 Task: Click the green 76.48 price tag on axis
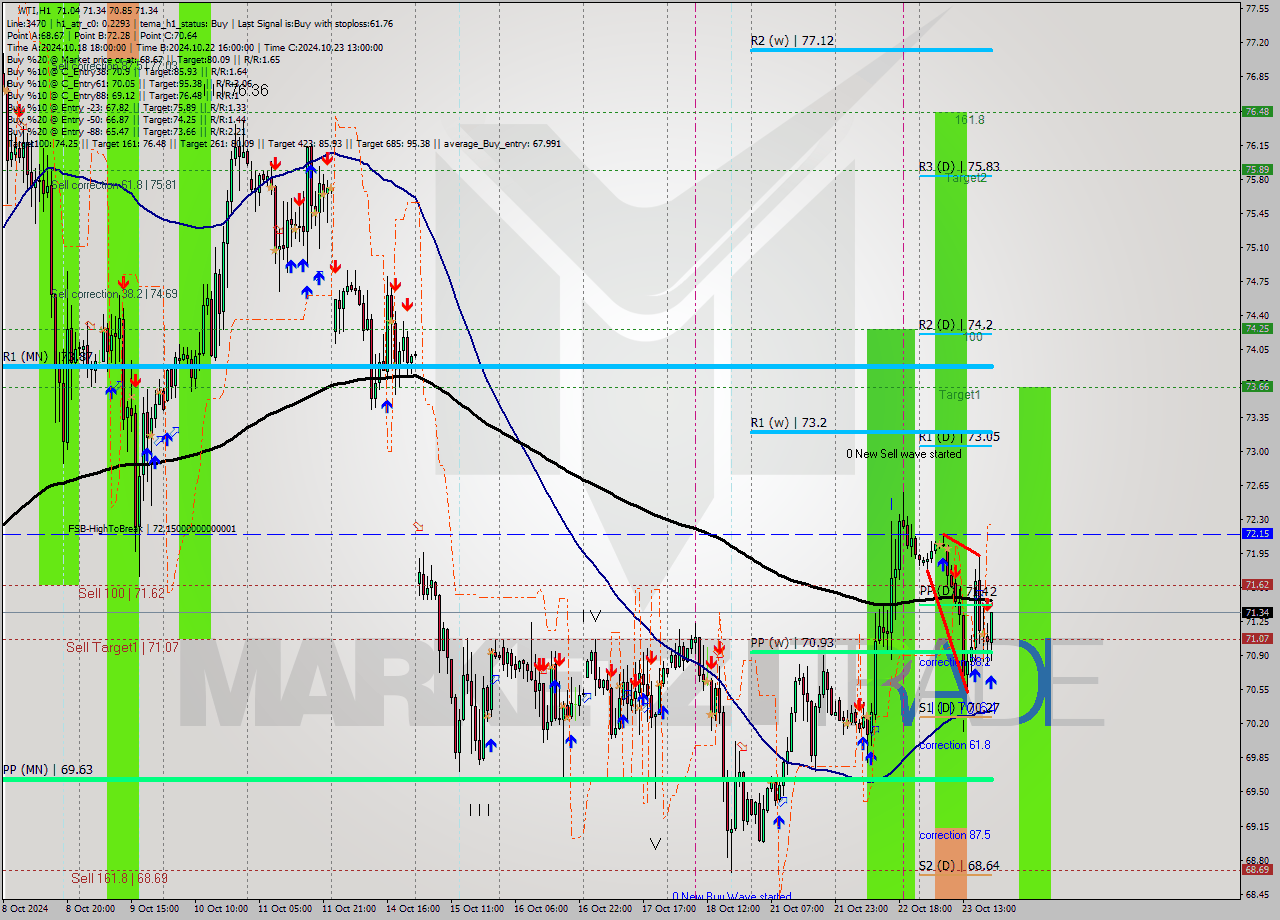[x=1257, y=112]
